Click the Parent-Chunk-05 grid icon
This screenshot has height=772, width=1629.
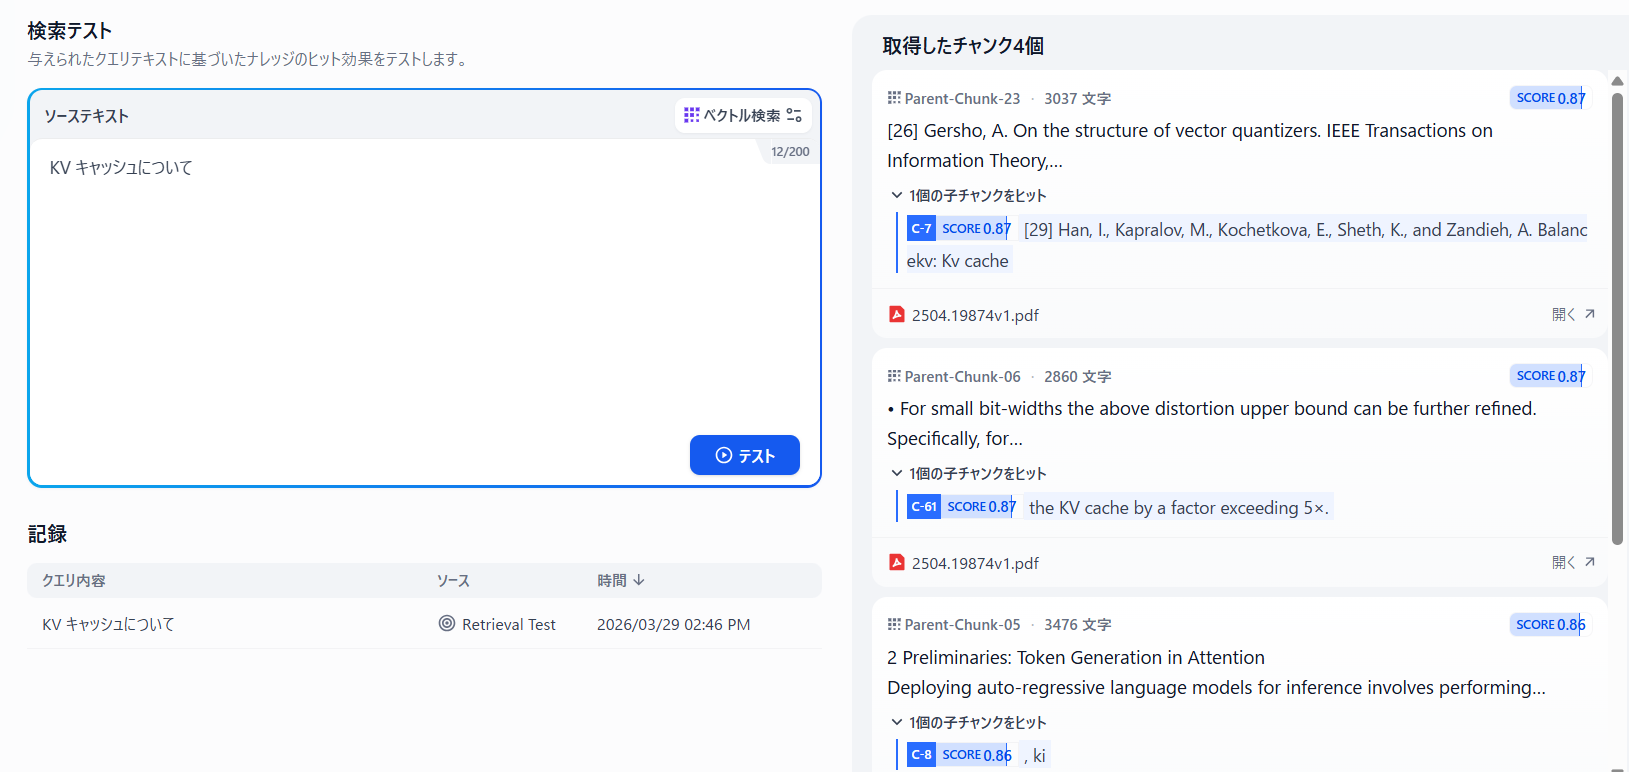click(894, 624)
